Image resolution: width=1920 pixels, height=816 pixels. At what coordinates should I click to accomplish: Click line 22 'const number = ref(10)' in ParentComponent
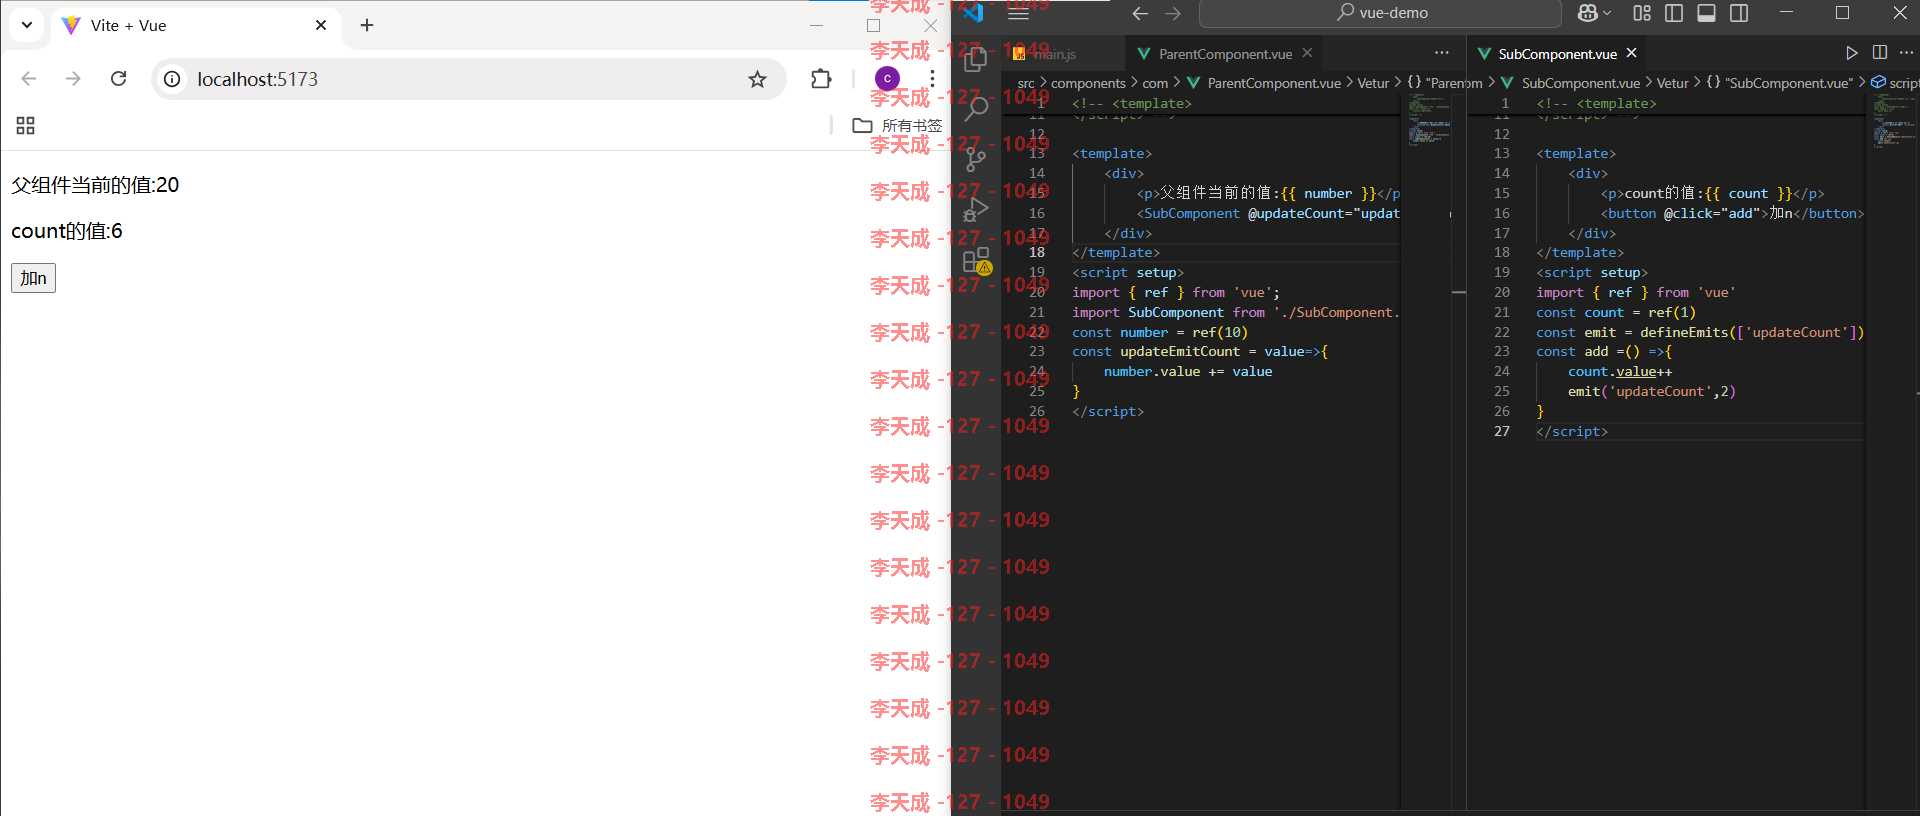coord(1160,332)
